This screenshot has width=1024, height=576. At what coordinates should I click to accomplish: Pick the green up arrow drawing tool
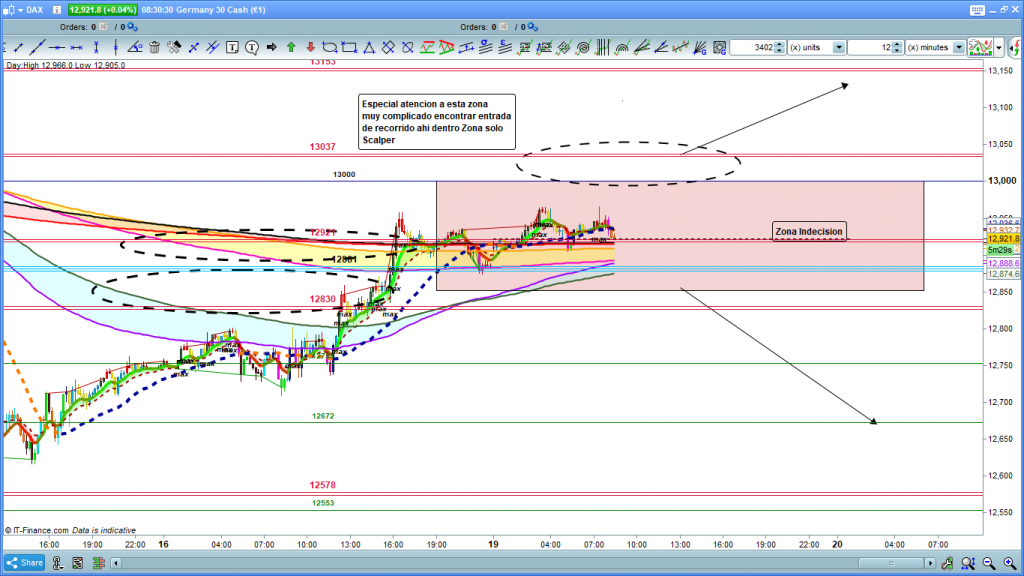point(291,47)
